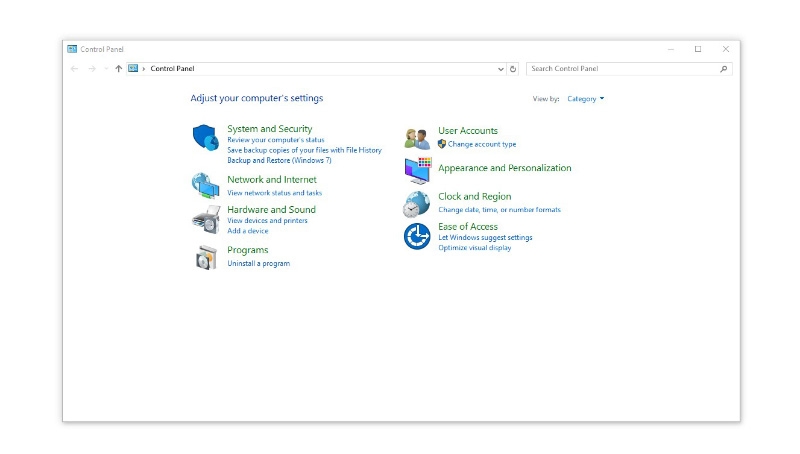Open Recent locations dropdown arrow
The height and width of the screenshot is (454, 800).
pyautogui.click(x=106, y=68)
